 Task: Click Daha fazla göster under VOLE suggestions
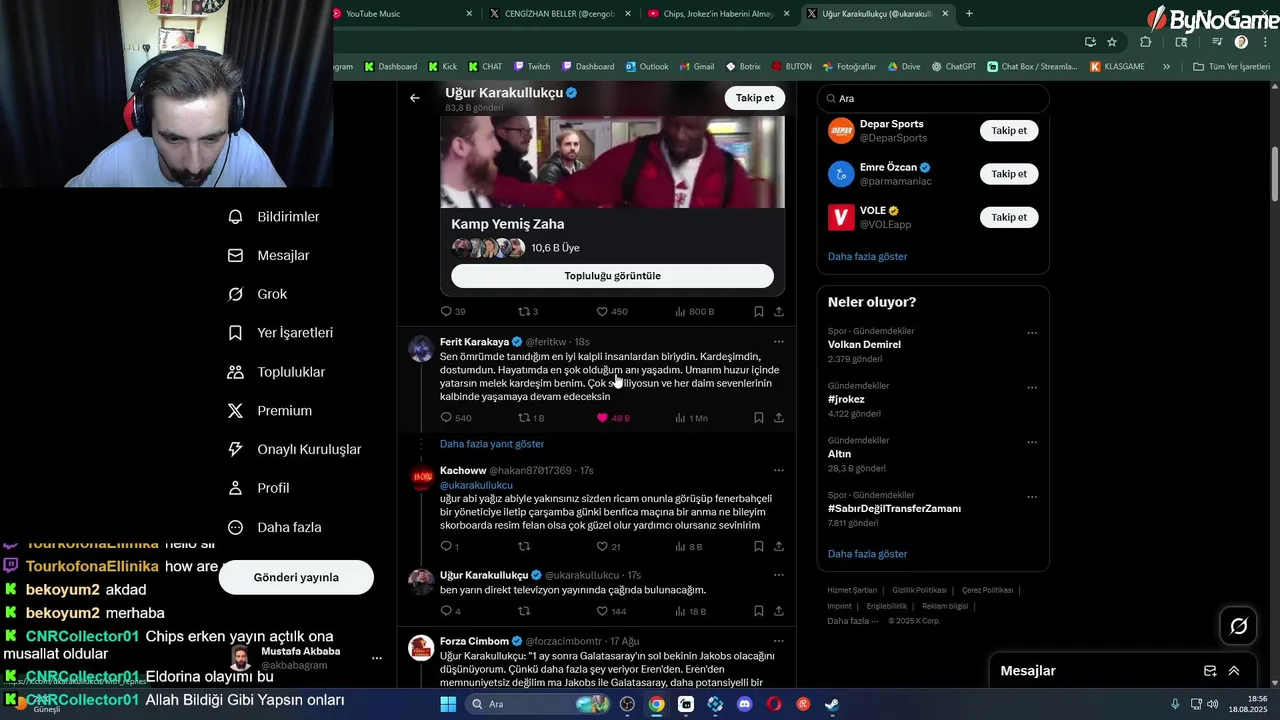pyautogui.click(x=867, y=257)
